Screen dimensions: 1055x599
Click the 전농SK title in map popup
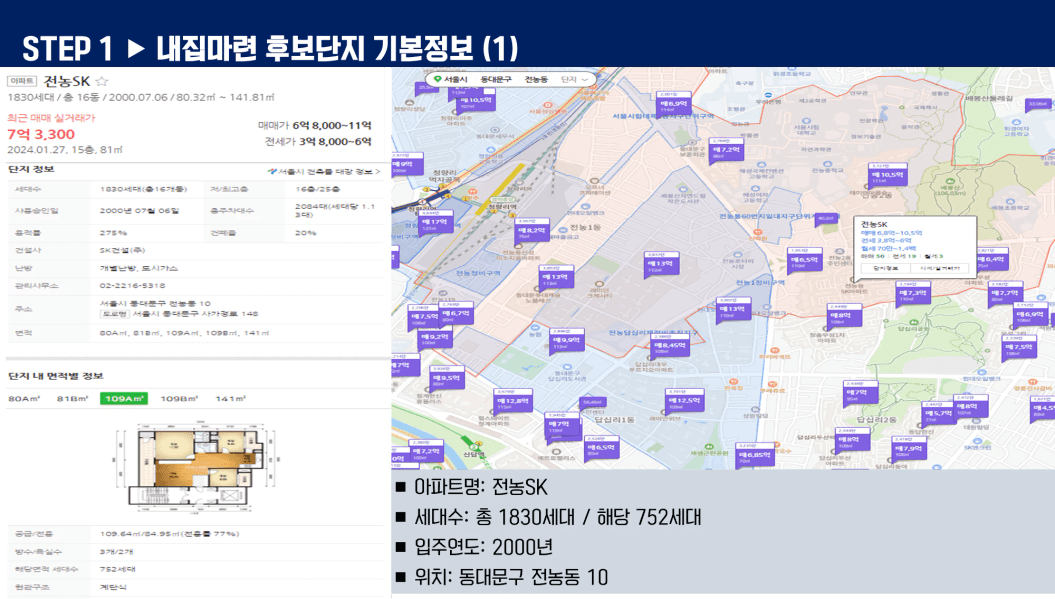point(874,224)
